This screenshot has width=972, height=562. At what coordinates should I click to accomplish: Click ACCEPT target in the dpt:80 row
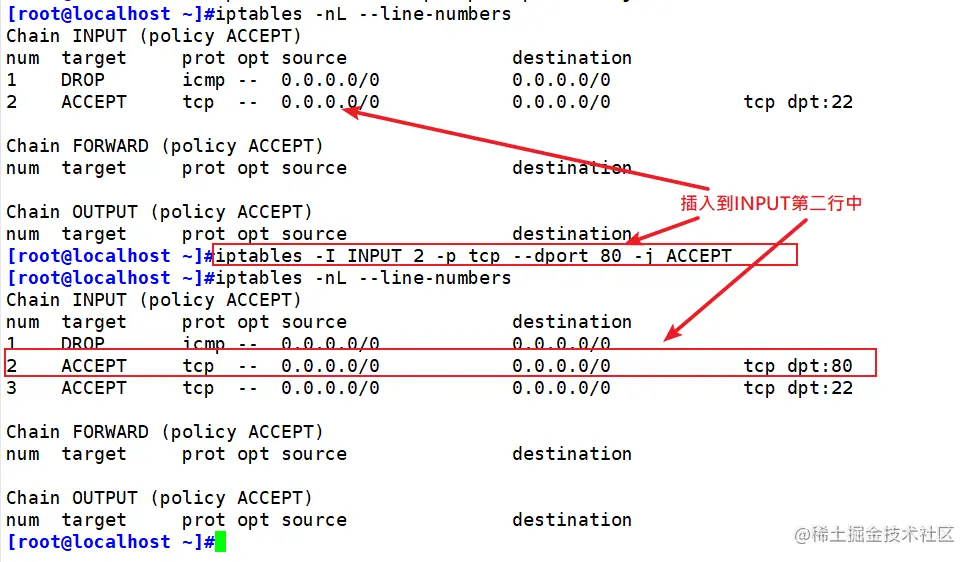(94, 366)
